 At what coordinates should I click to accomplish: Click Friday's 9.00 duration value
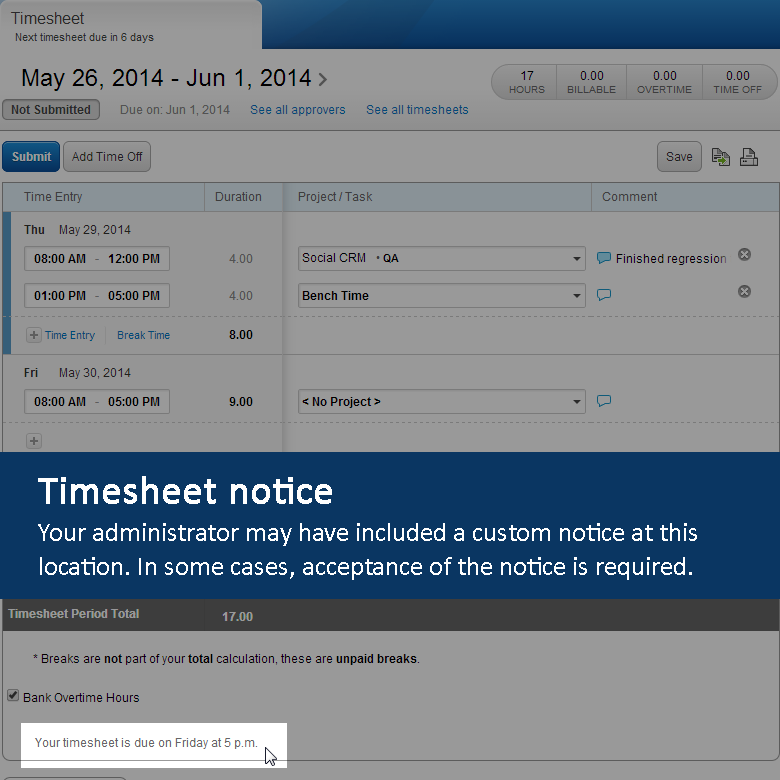[x=241, y=401]
